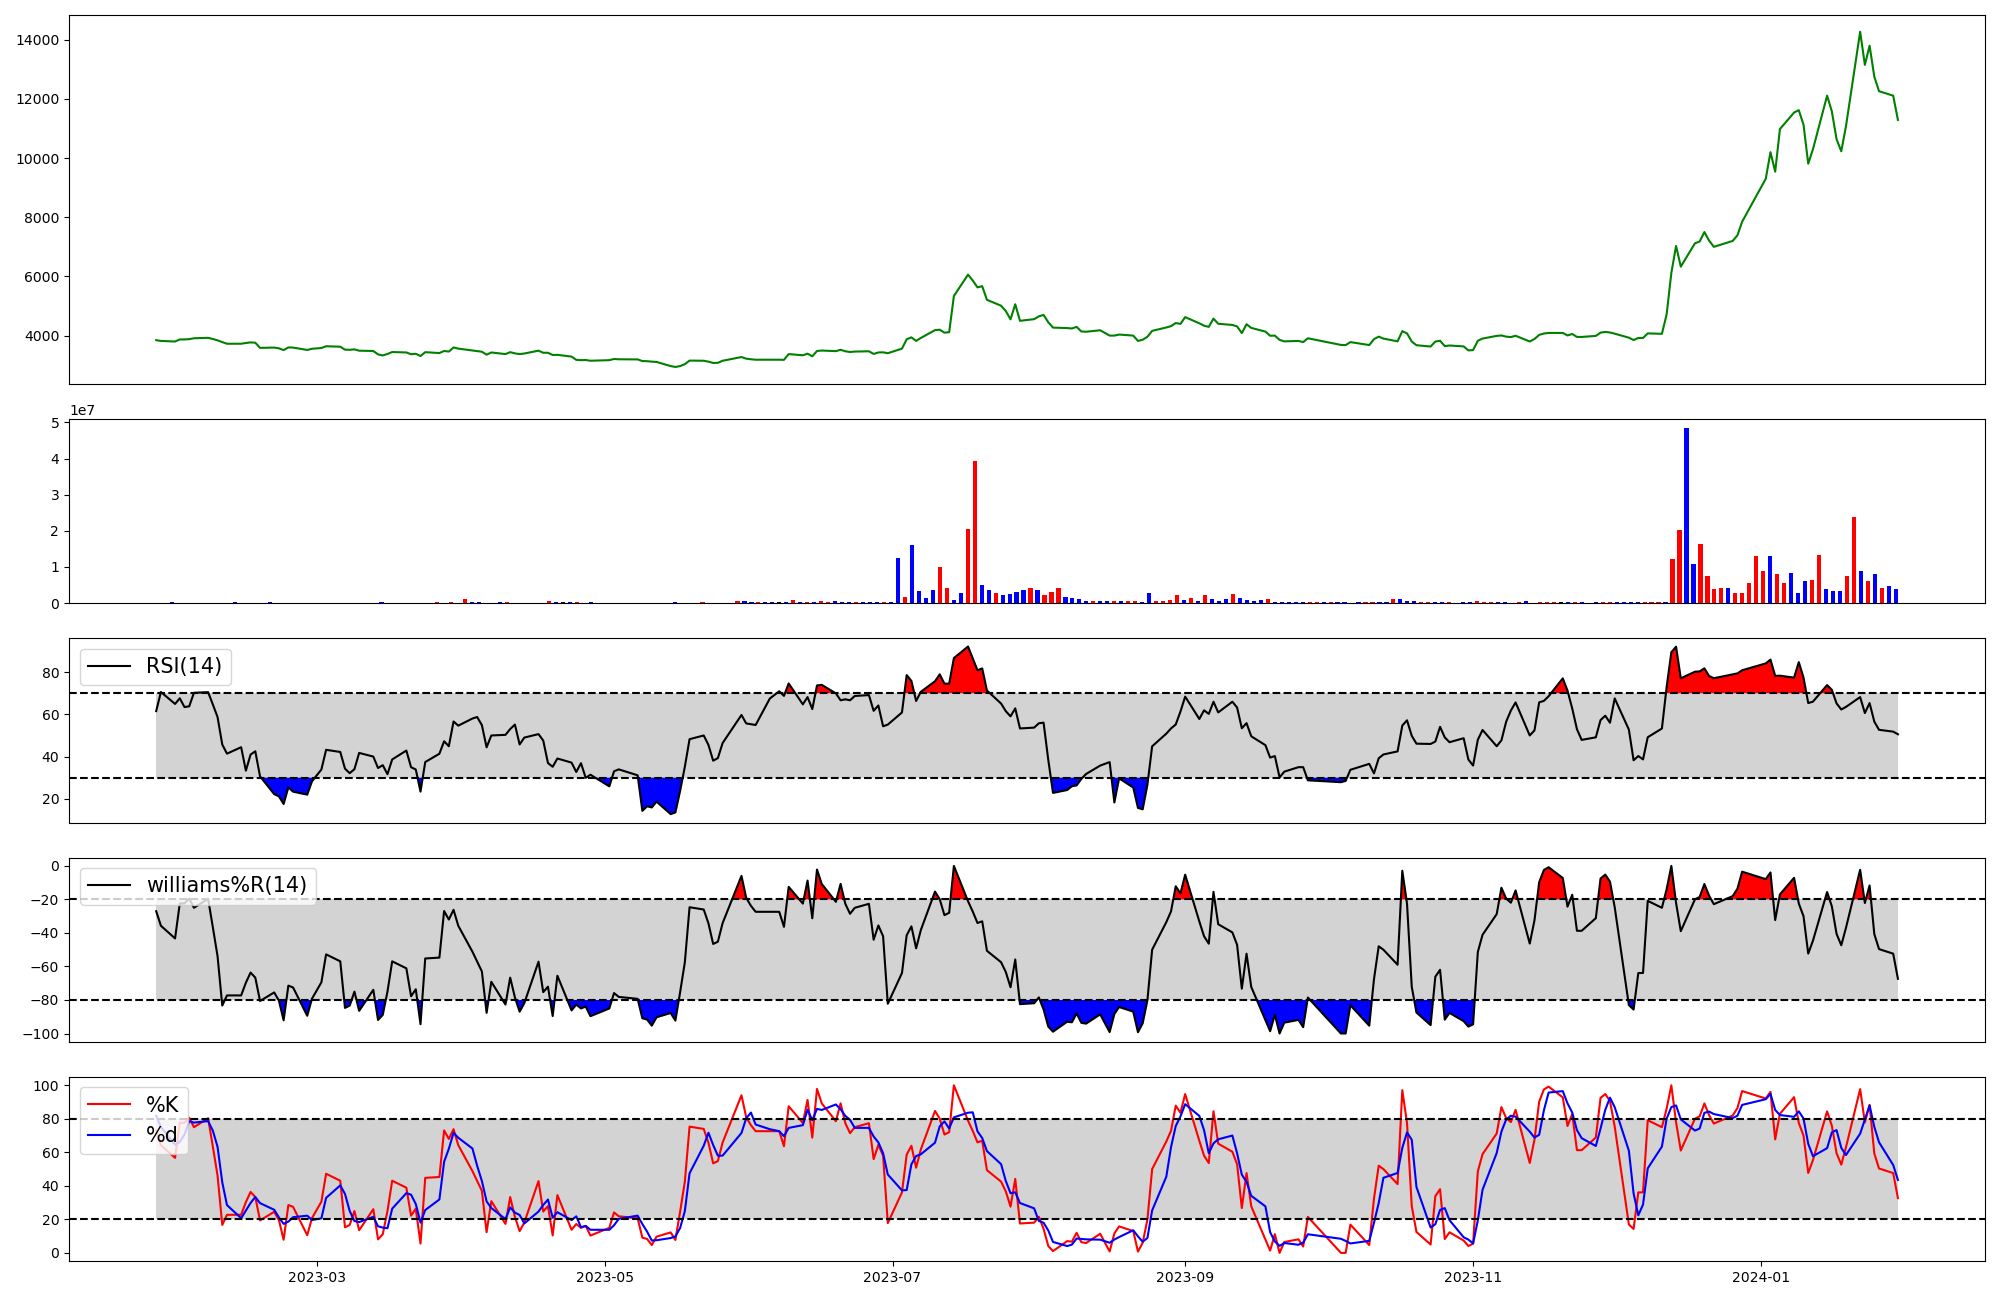Click the RSI(14) legend entry
This screenshot has width=2000, height=1300.
(x=184, y=666)
